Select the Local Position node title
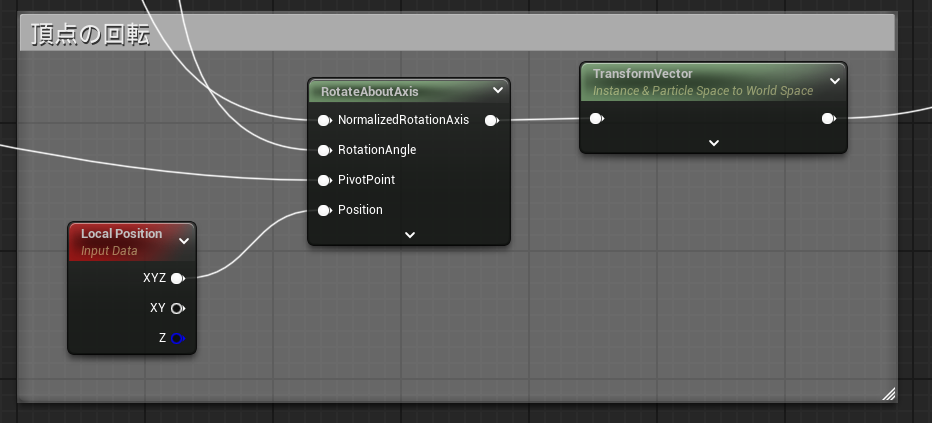Image resolution: width=932 pixels, height=423 pixels. click(121, 233)
